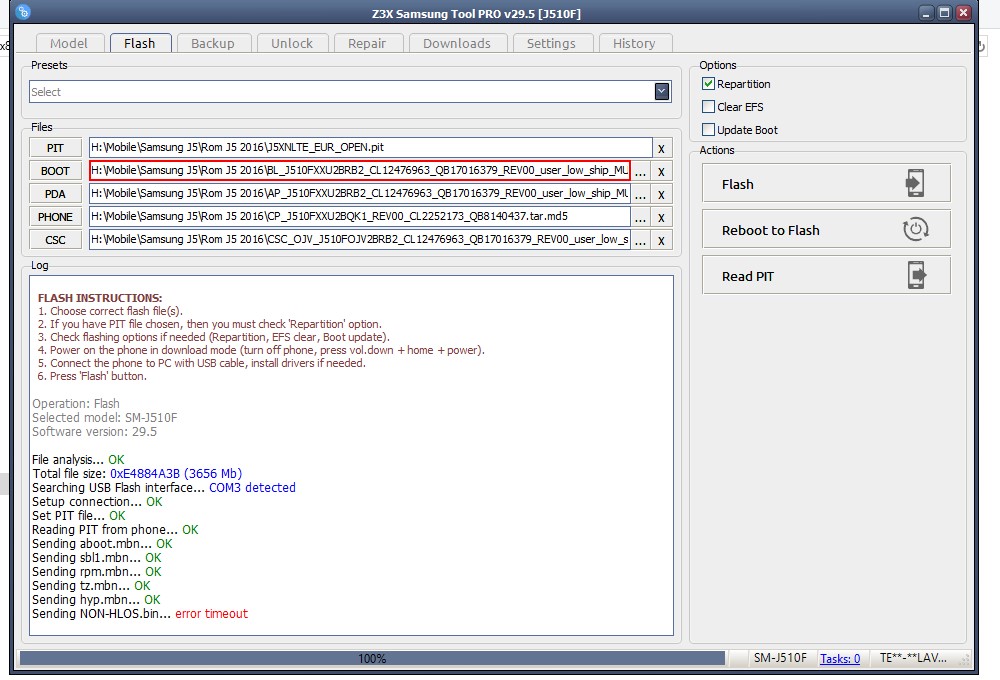Click the CSC file button
Image resolution: width=1000 pixels, height=680 pixels.
click(55, 240)
